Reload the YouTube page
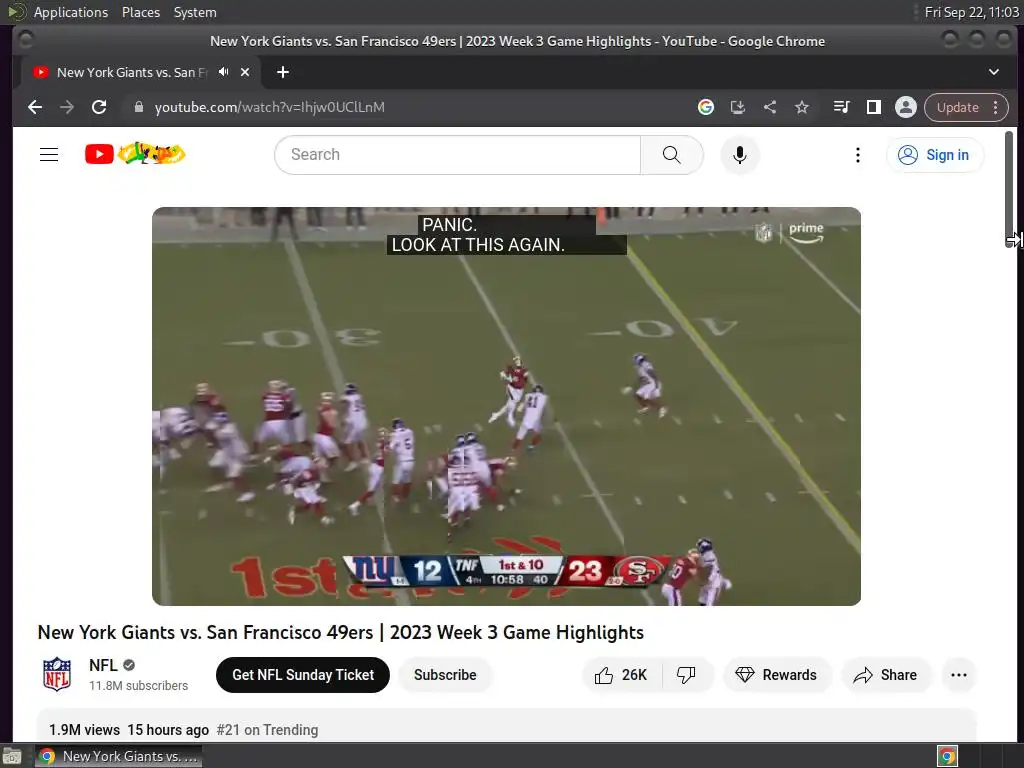The width and height of the screenshot is (1024, 768). point(99,107)
